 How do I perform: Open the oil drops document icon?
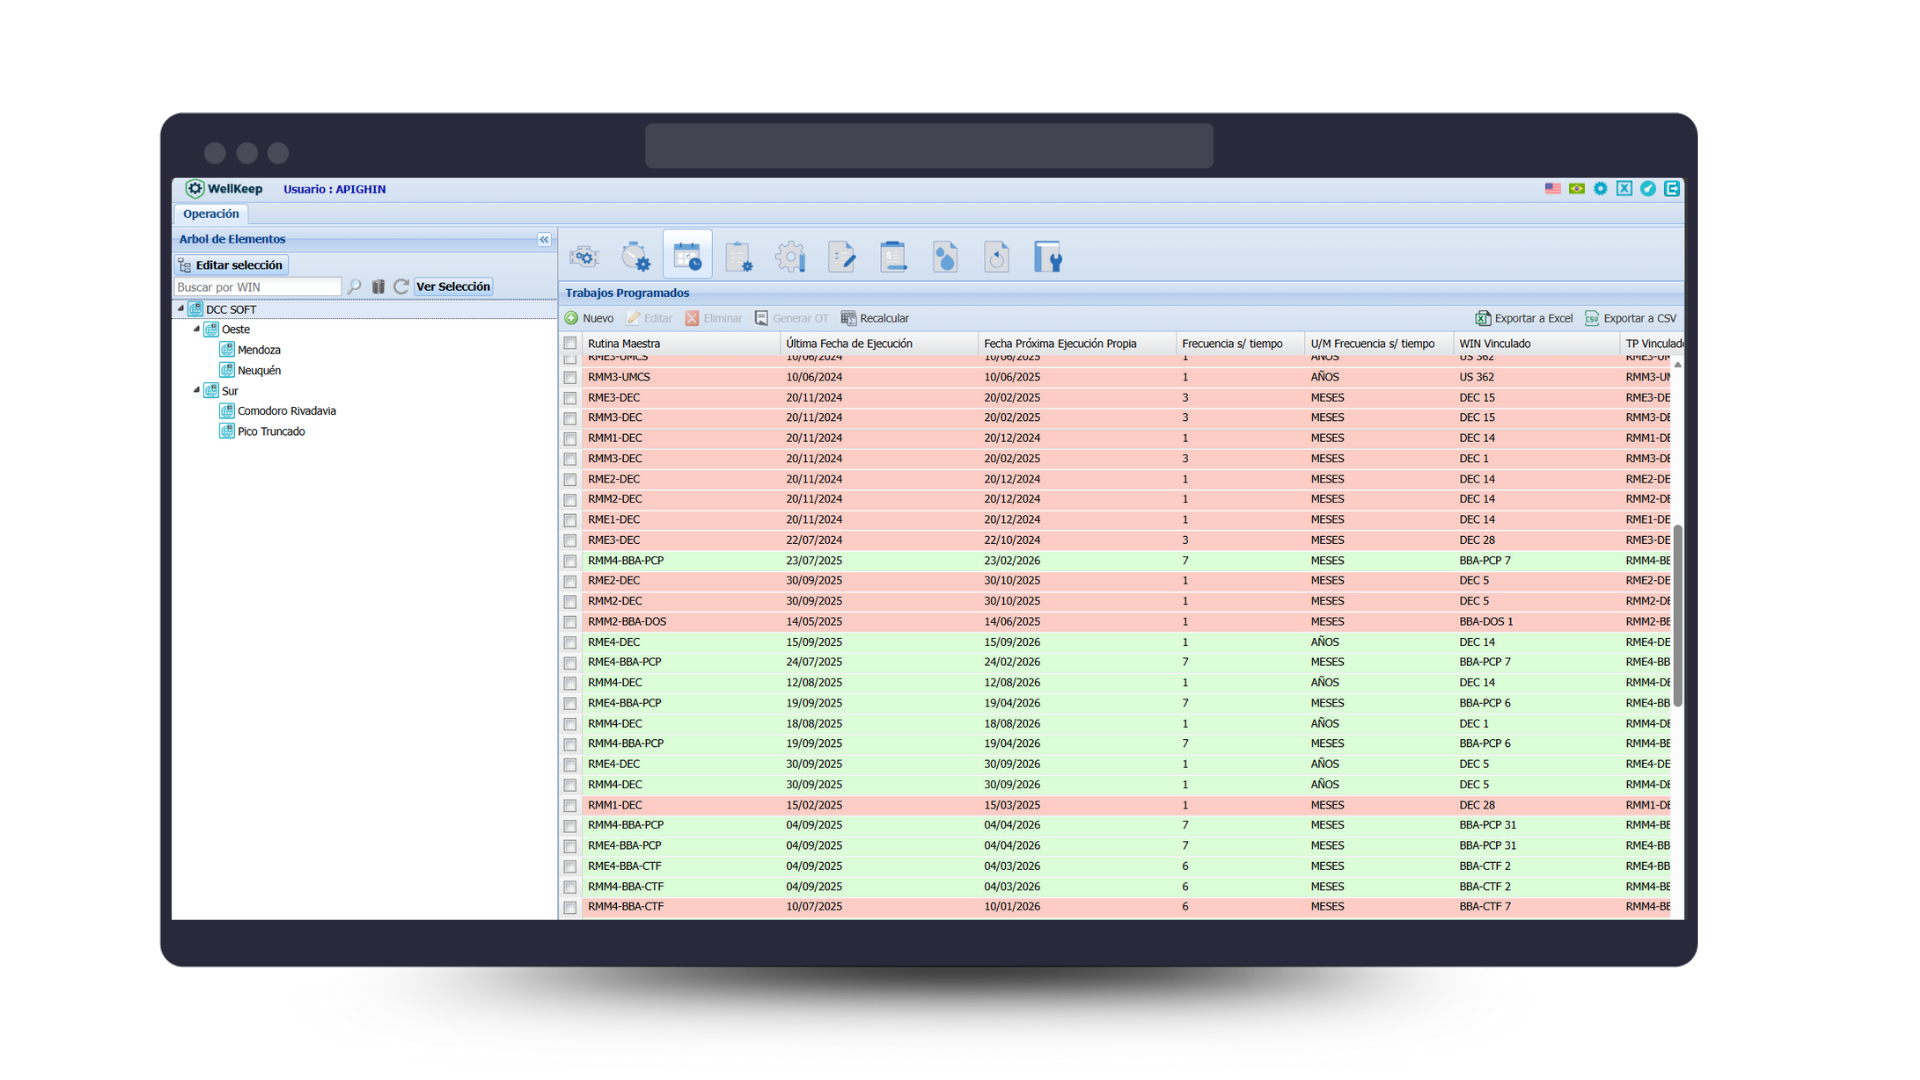click(944, 257)
